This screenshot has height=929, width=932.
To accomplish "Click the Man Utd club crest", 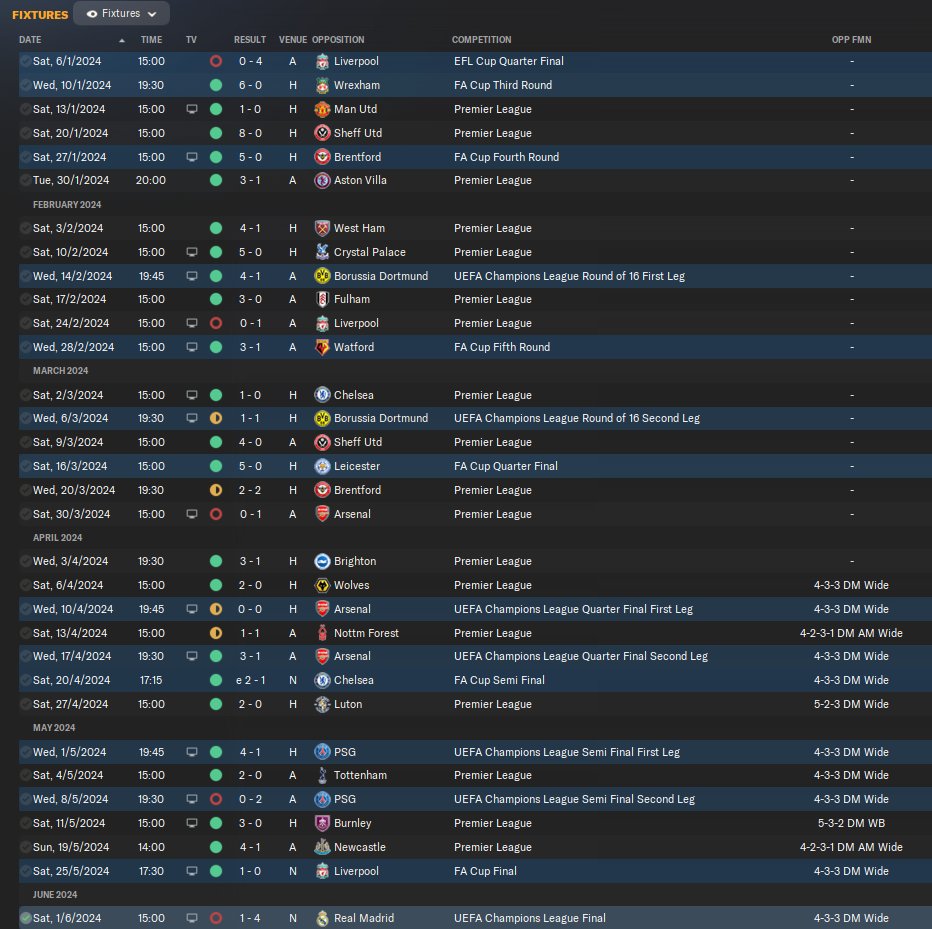I will tap(322, 109).
